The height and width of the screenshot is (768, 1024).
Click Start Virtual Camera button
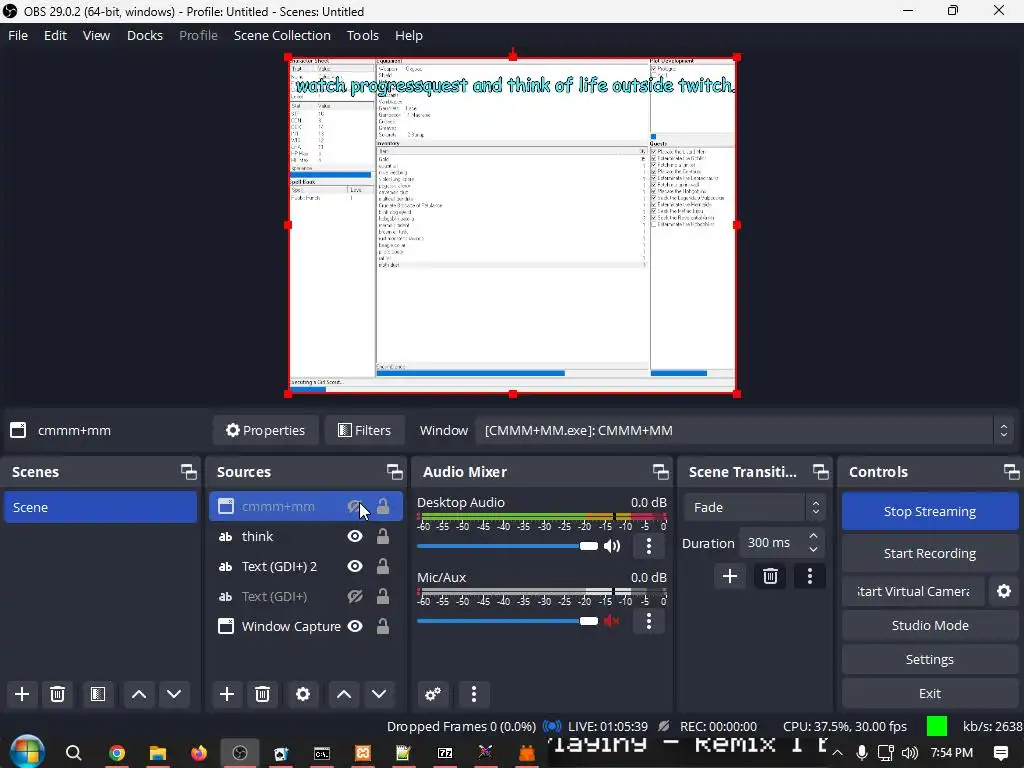(x=912, y=591)
